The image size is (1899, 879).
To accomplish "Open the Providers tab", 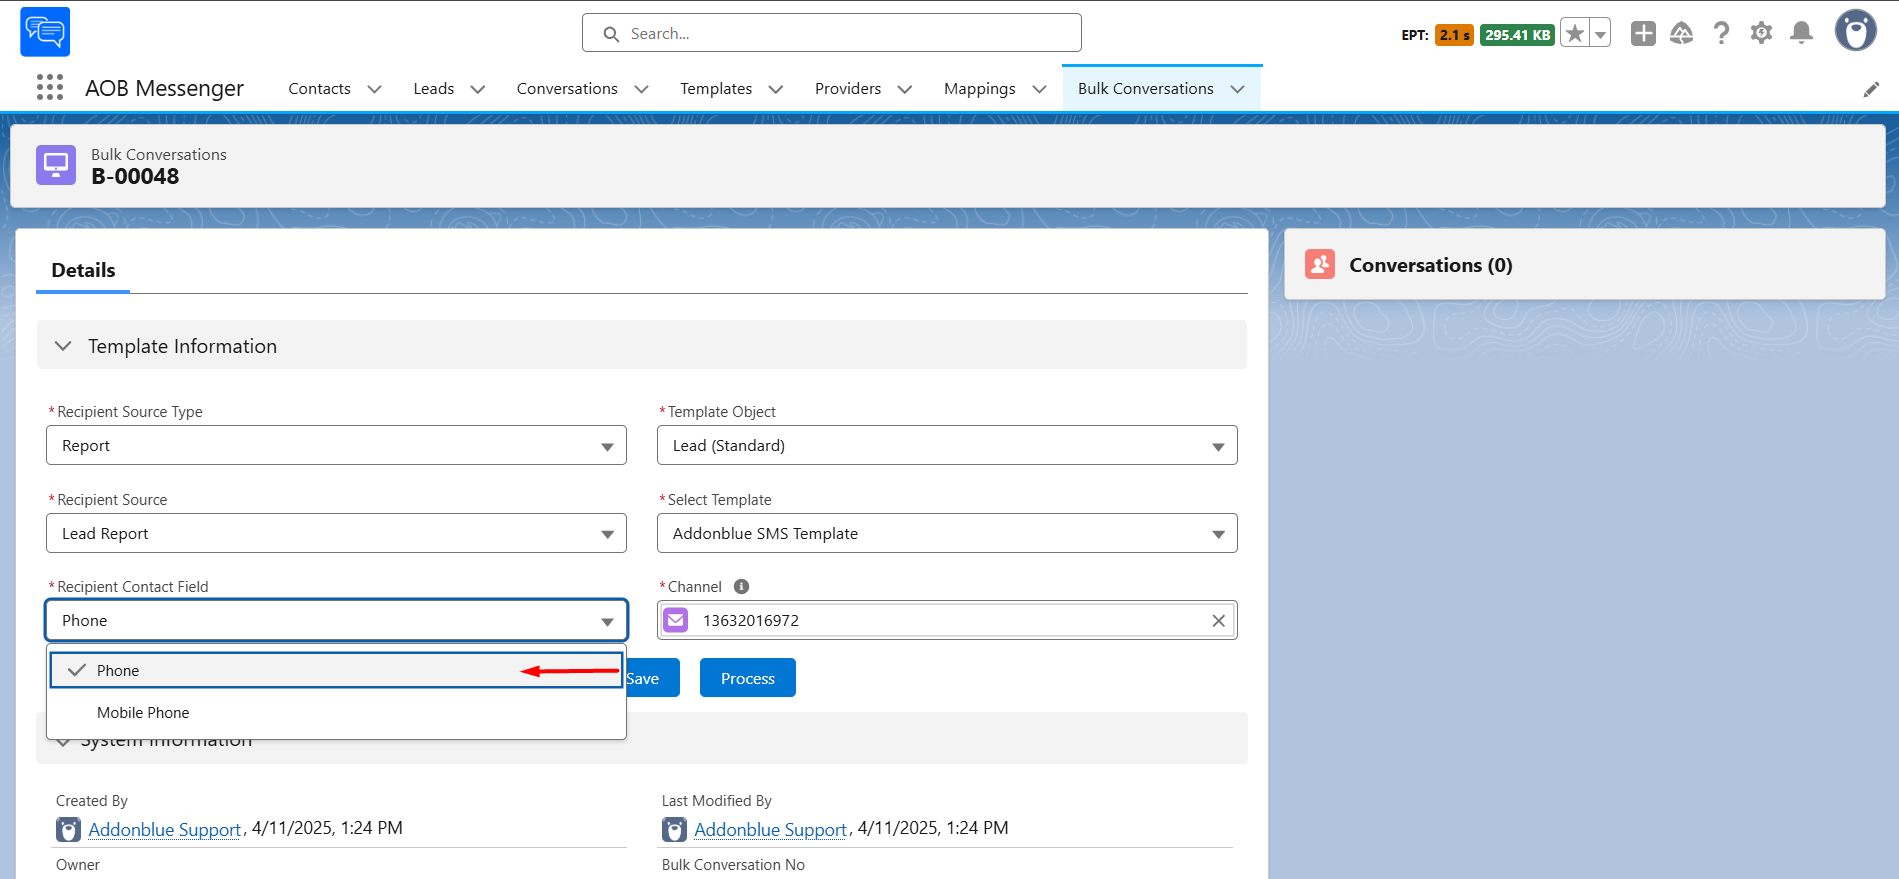I will (848, 89).
